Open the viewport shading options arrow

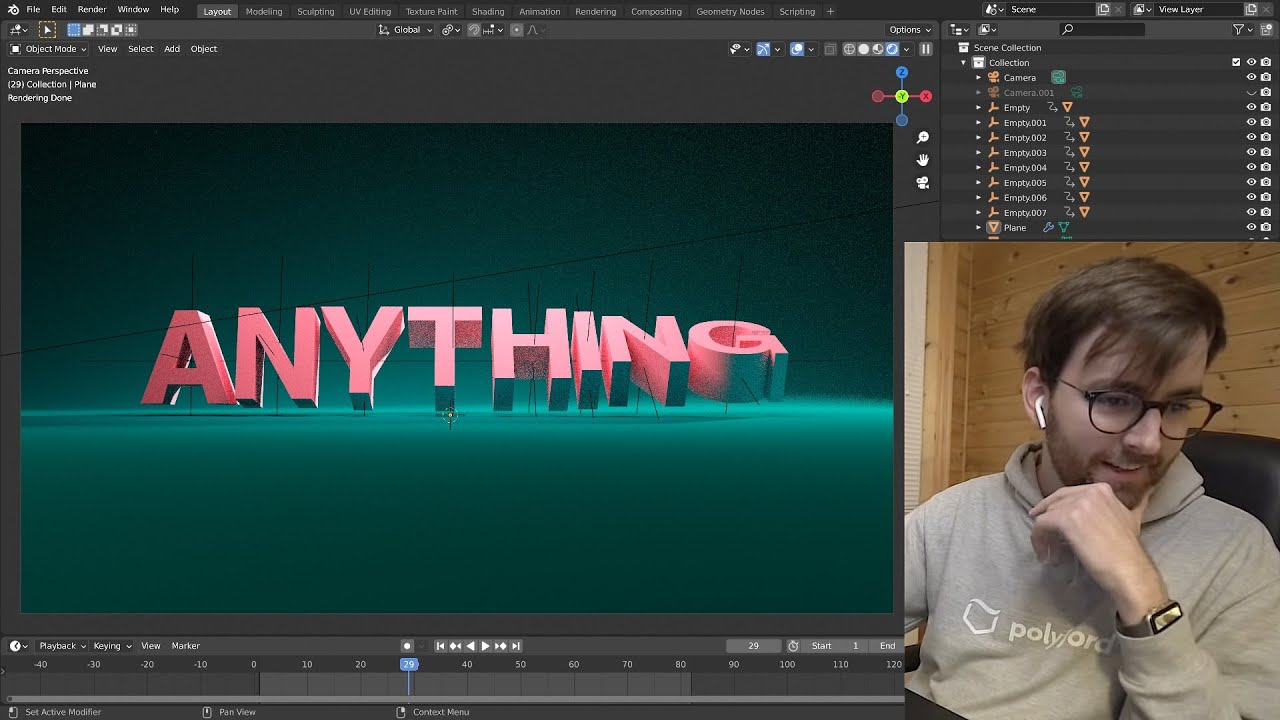click(x=907, y=49)
